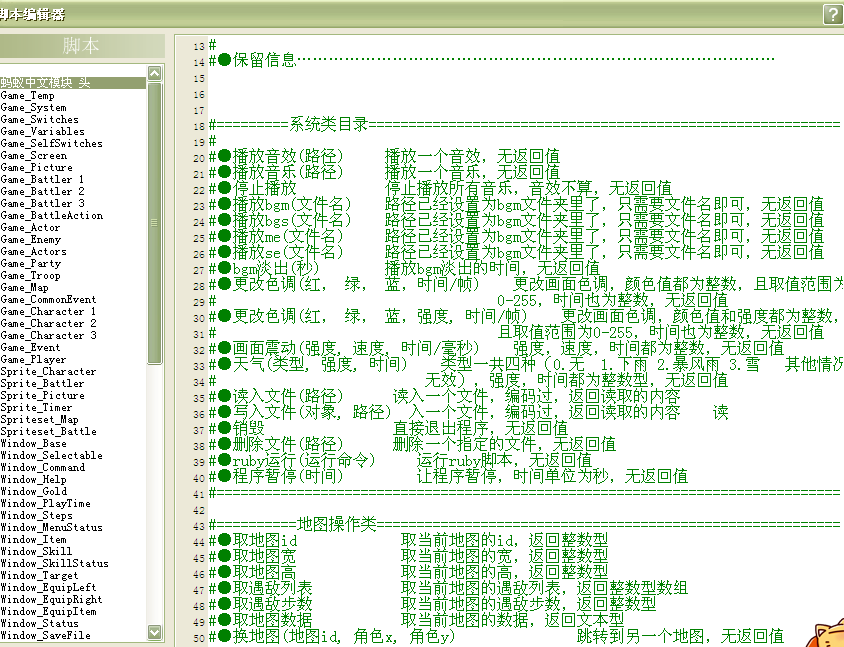This screenshot has width=844, height=647.
Task: Choose the Game_Variables script
Action: click(43, 131)
